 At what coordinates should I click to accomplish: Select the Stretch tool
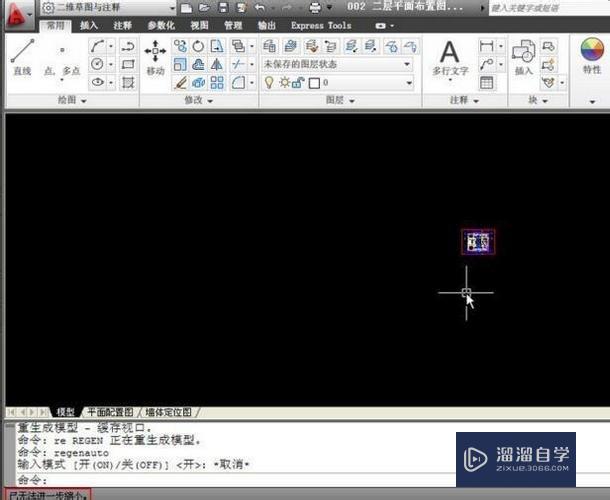pos(217,46)
